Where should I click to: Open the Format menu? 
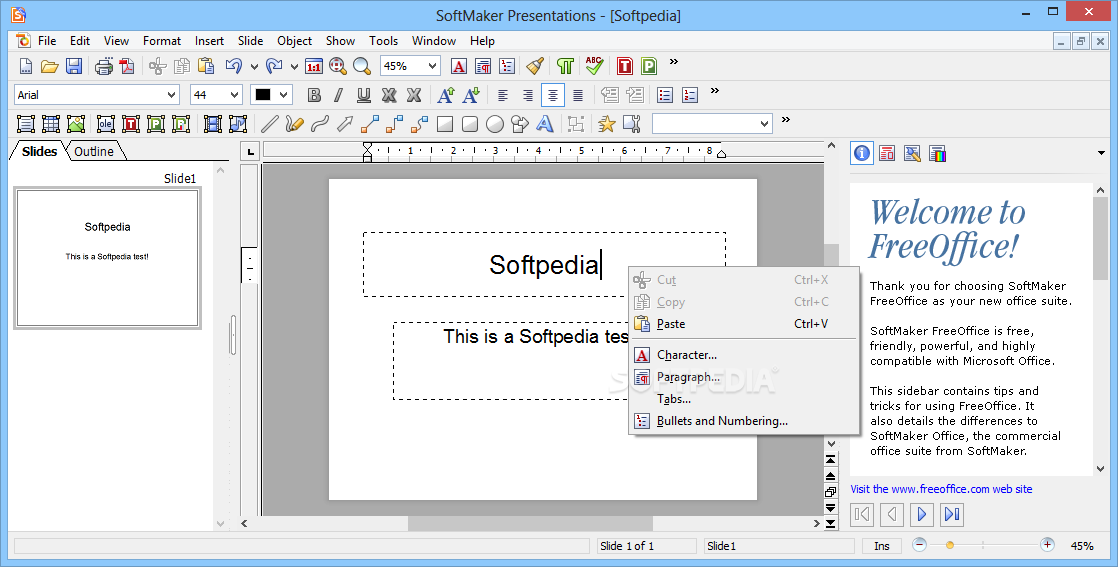pyautogui.click(x=162, y=41)
